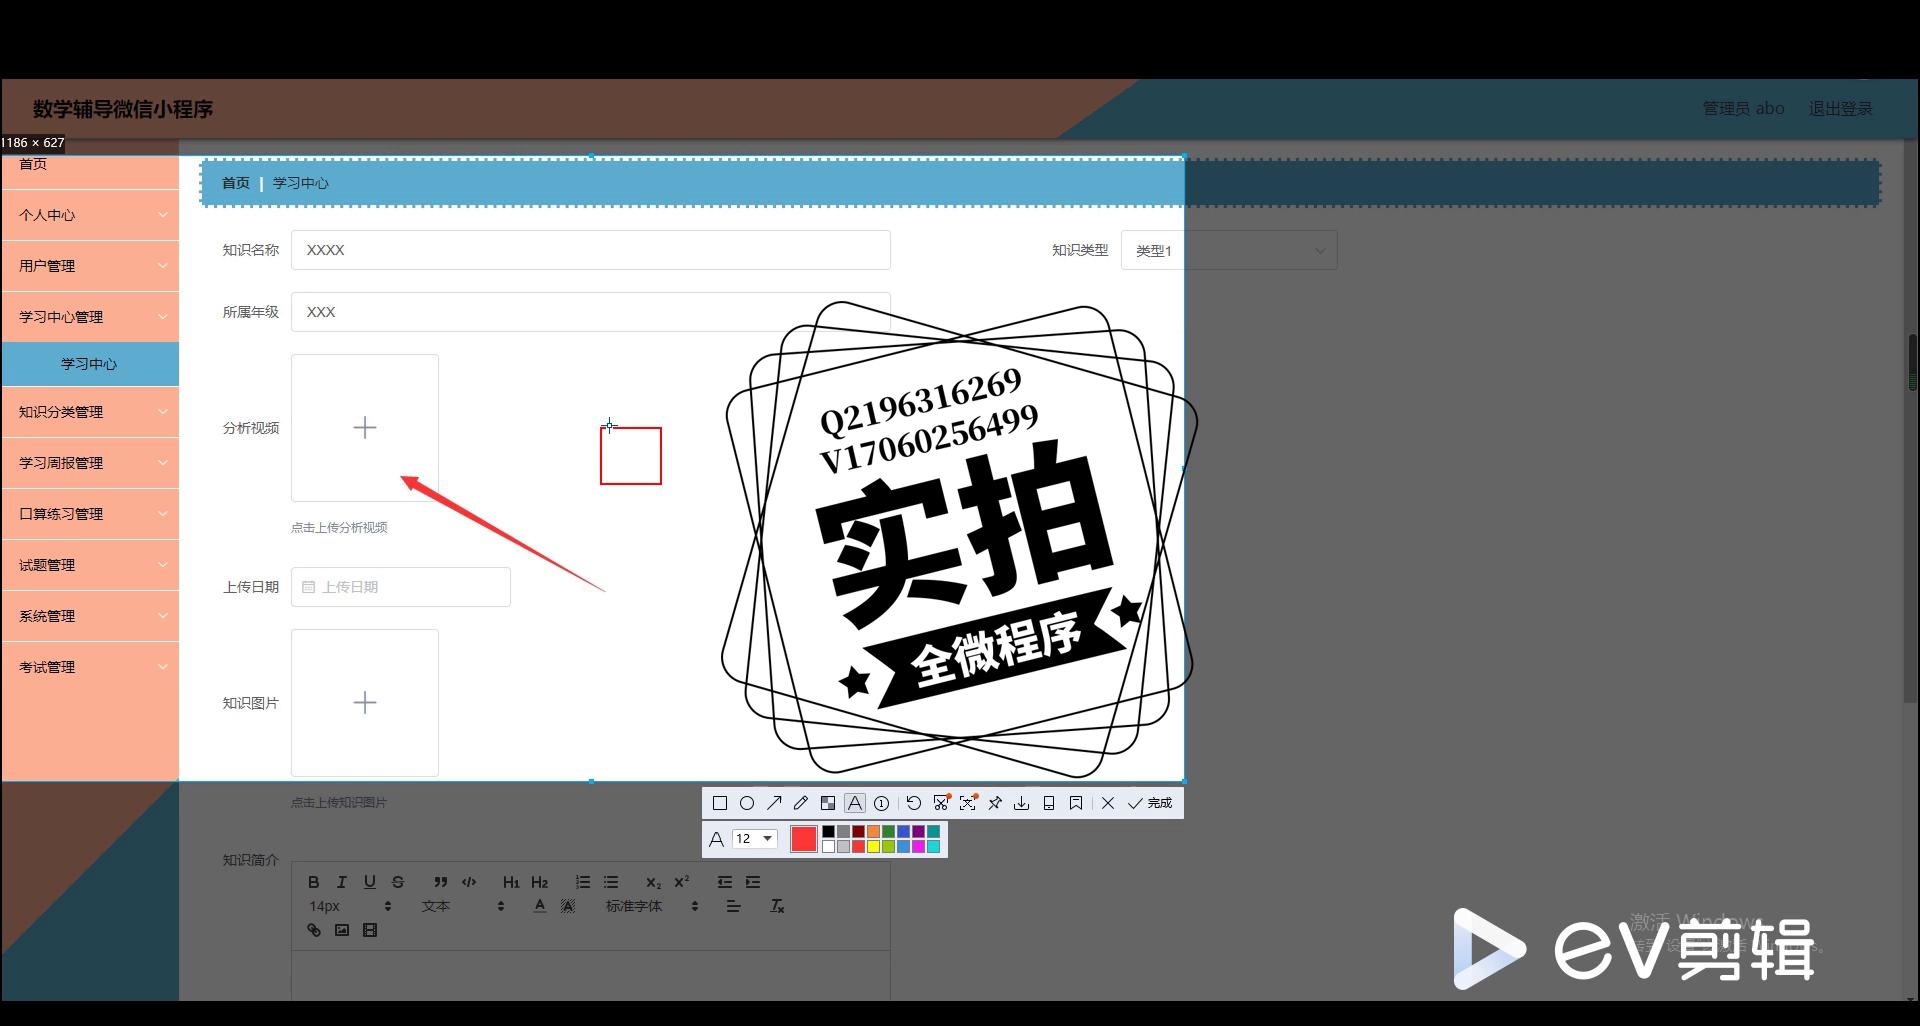The image size is (1920, 1026).
Task: Click 退出登录 logout link
Action: click(x=1840, y=108)
